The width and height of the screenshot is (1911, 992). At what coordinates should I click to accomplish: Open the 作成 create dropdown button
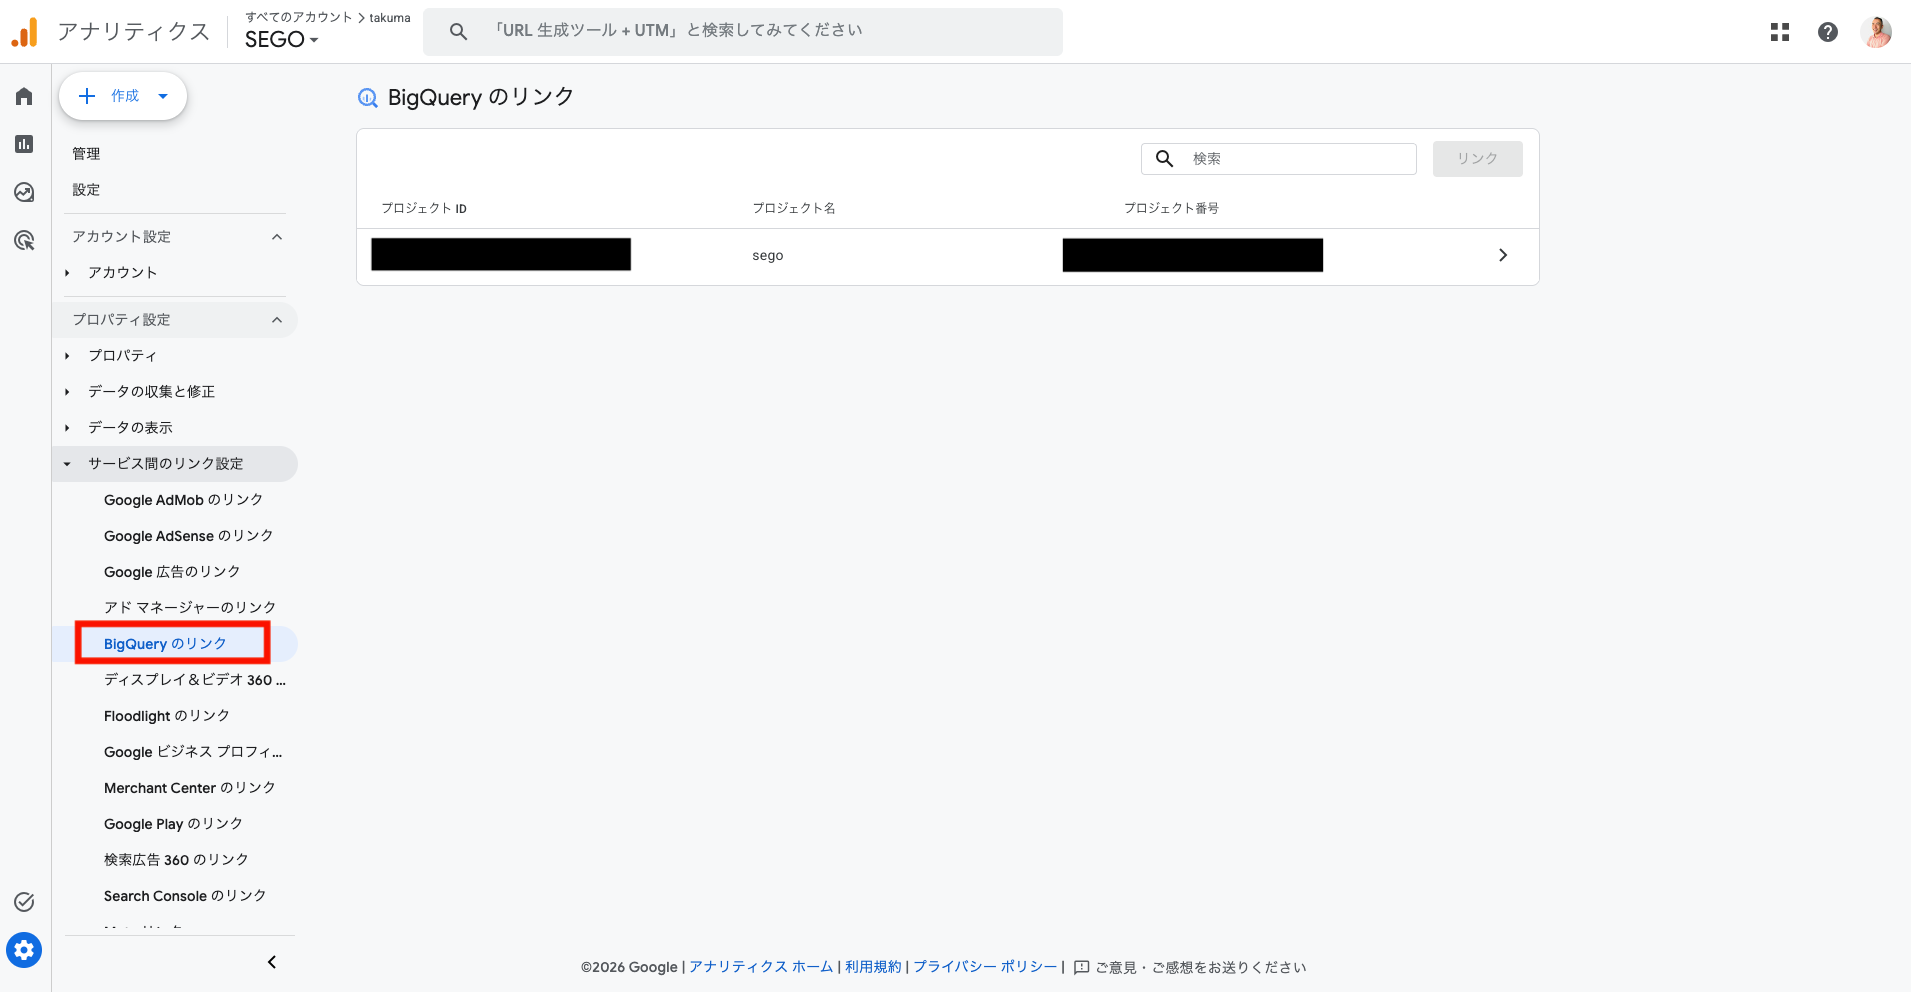[x=123, y=96]
